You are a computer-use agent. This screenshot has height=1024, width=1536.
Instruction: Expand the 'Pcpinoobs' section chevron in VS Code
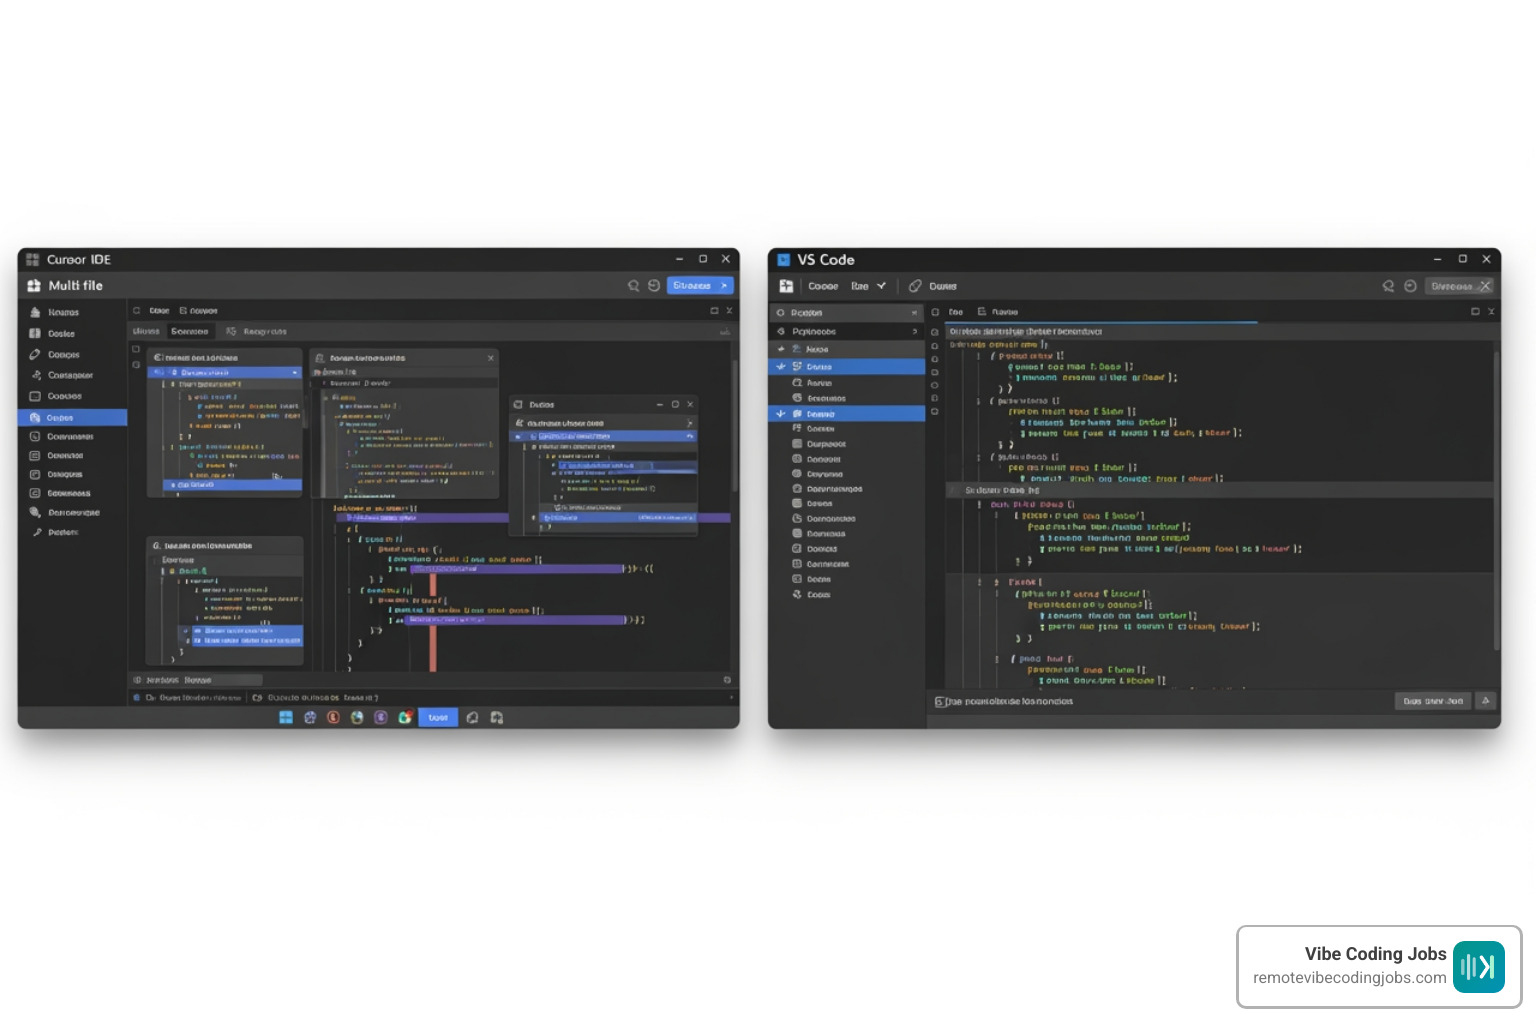(914, 331)
